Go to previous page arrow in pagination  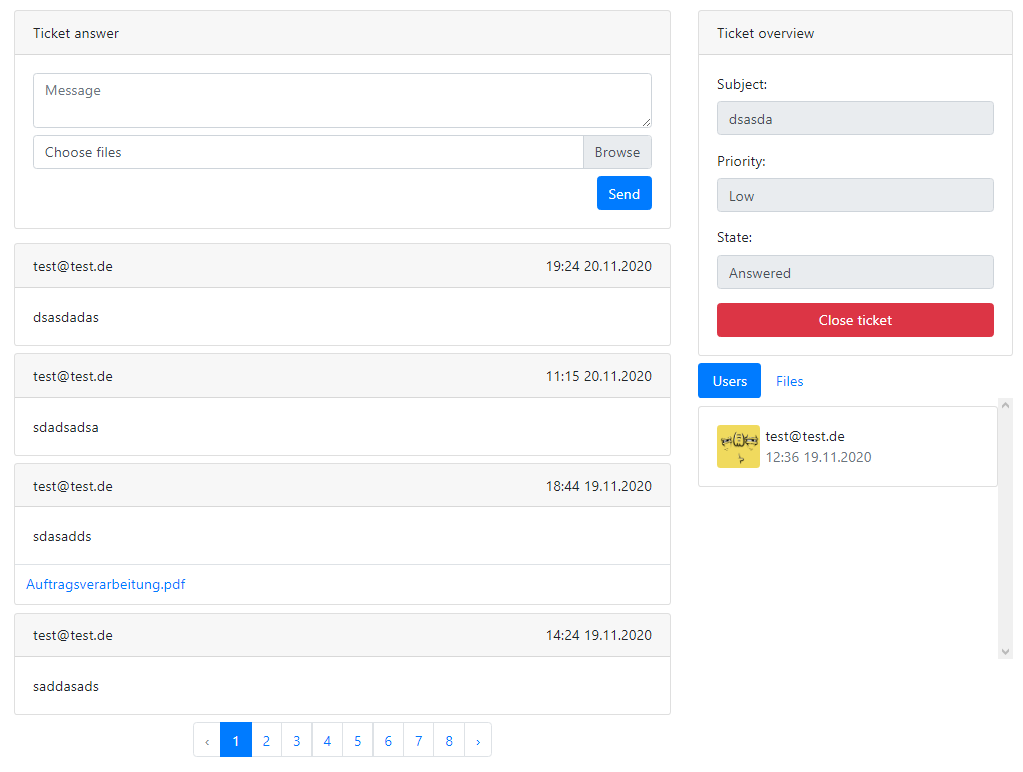tap(207, 740)
